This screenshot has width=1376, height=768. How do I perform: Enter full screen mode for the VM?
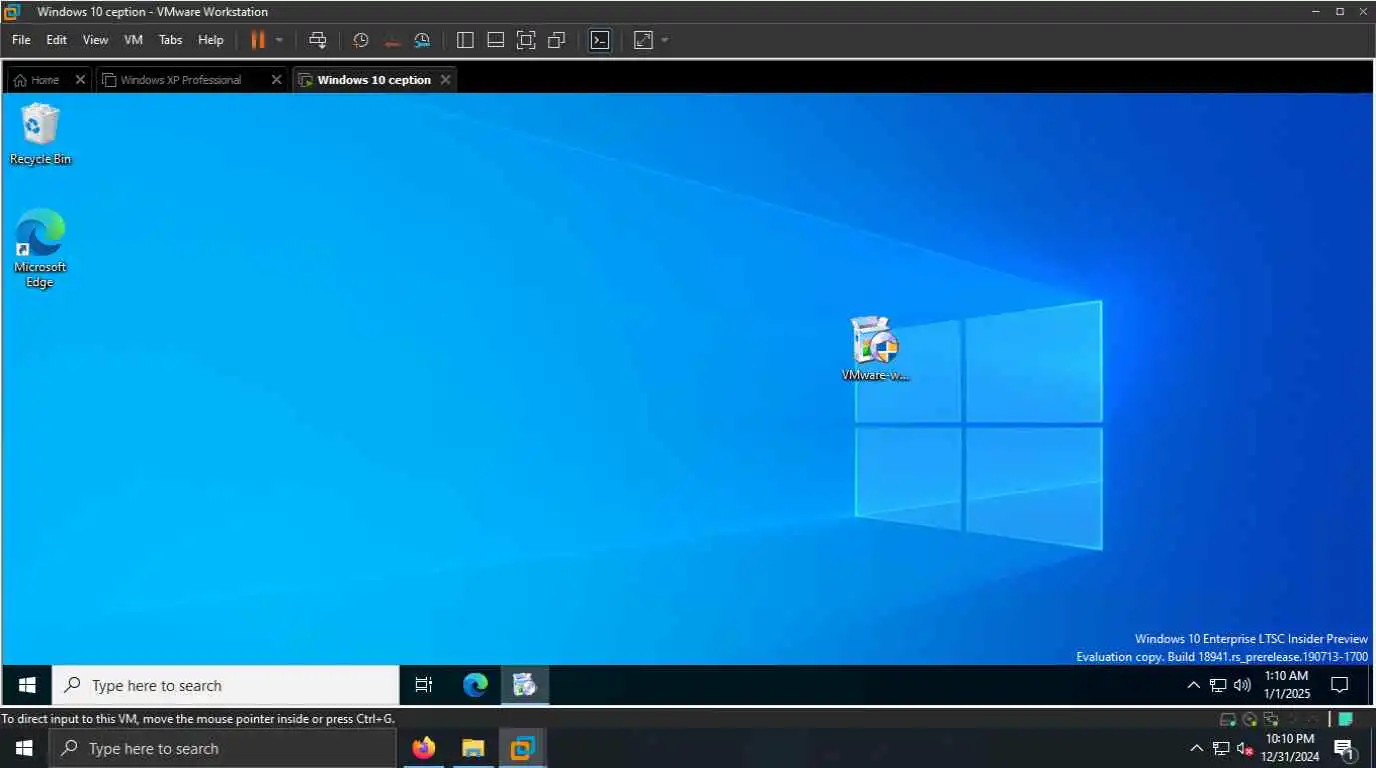[526, 40]
